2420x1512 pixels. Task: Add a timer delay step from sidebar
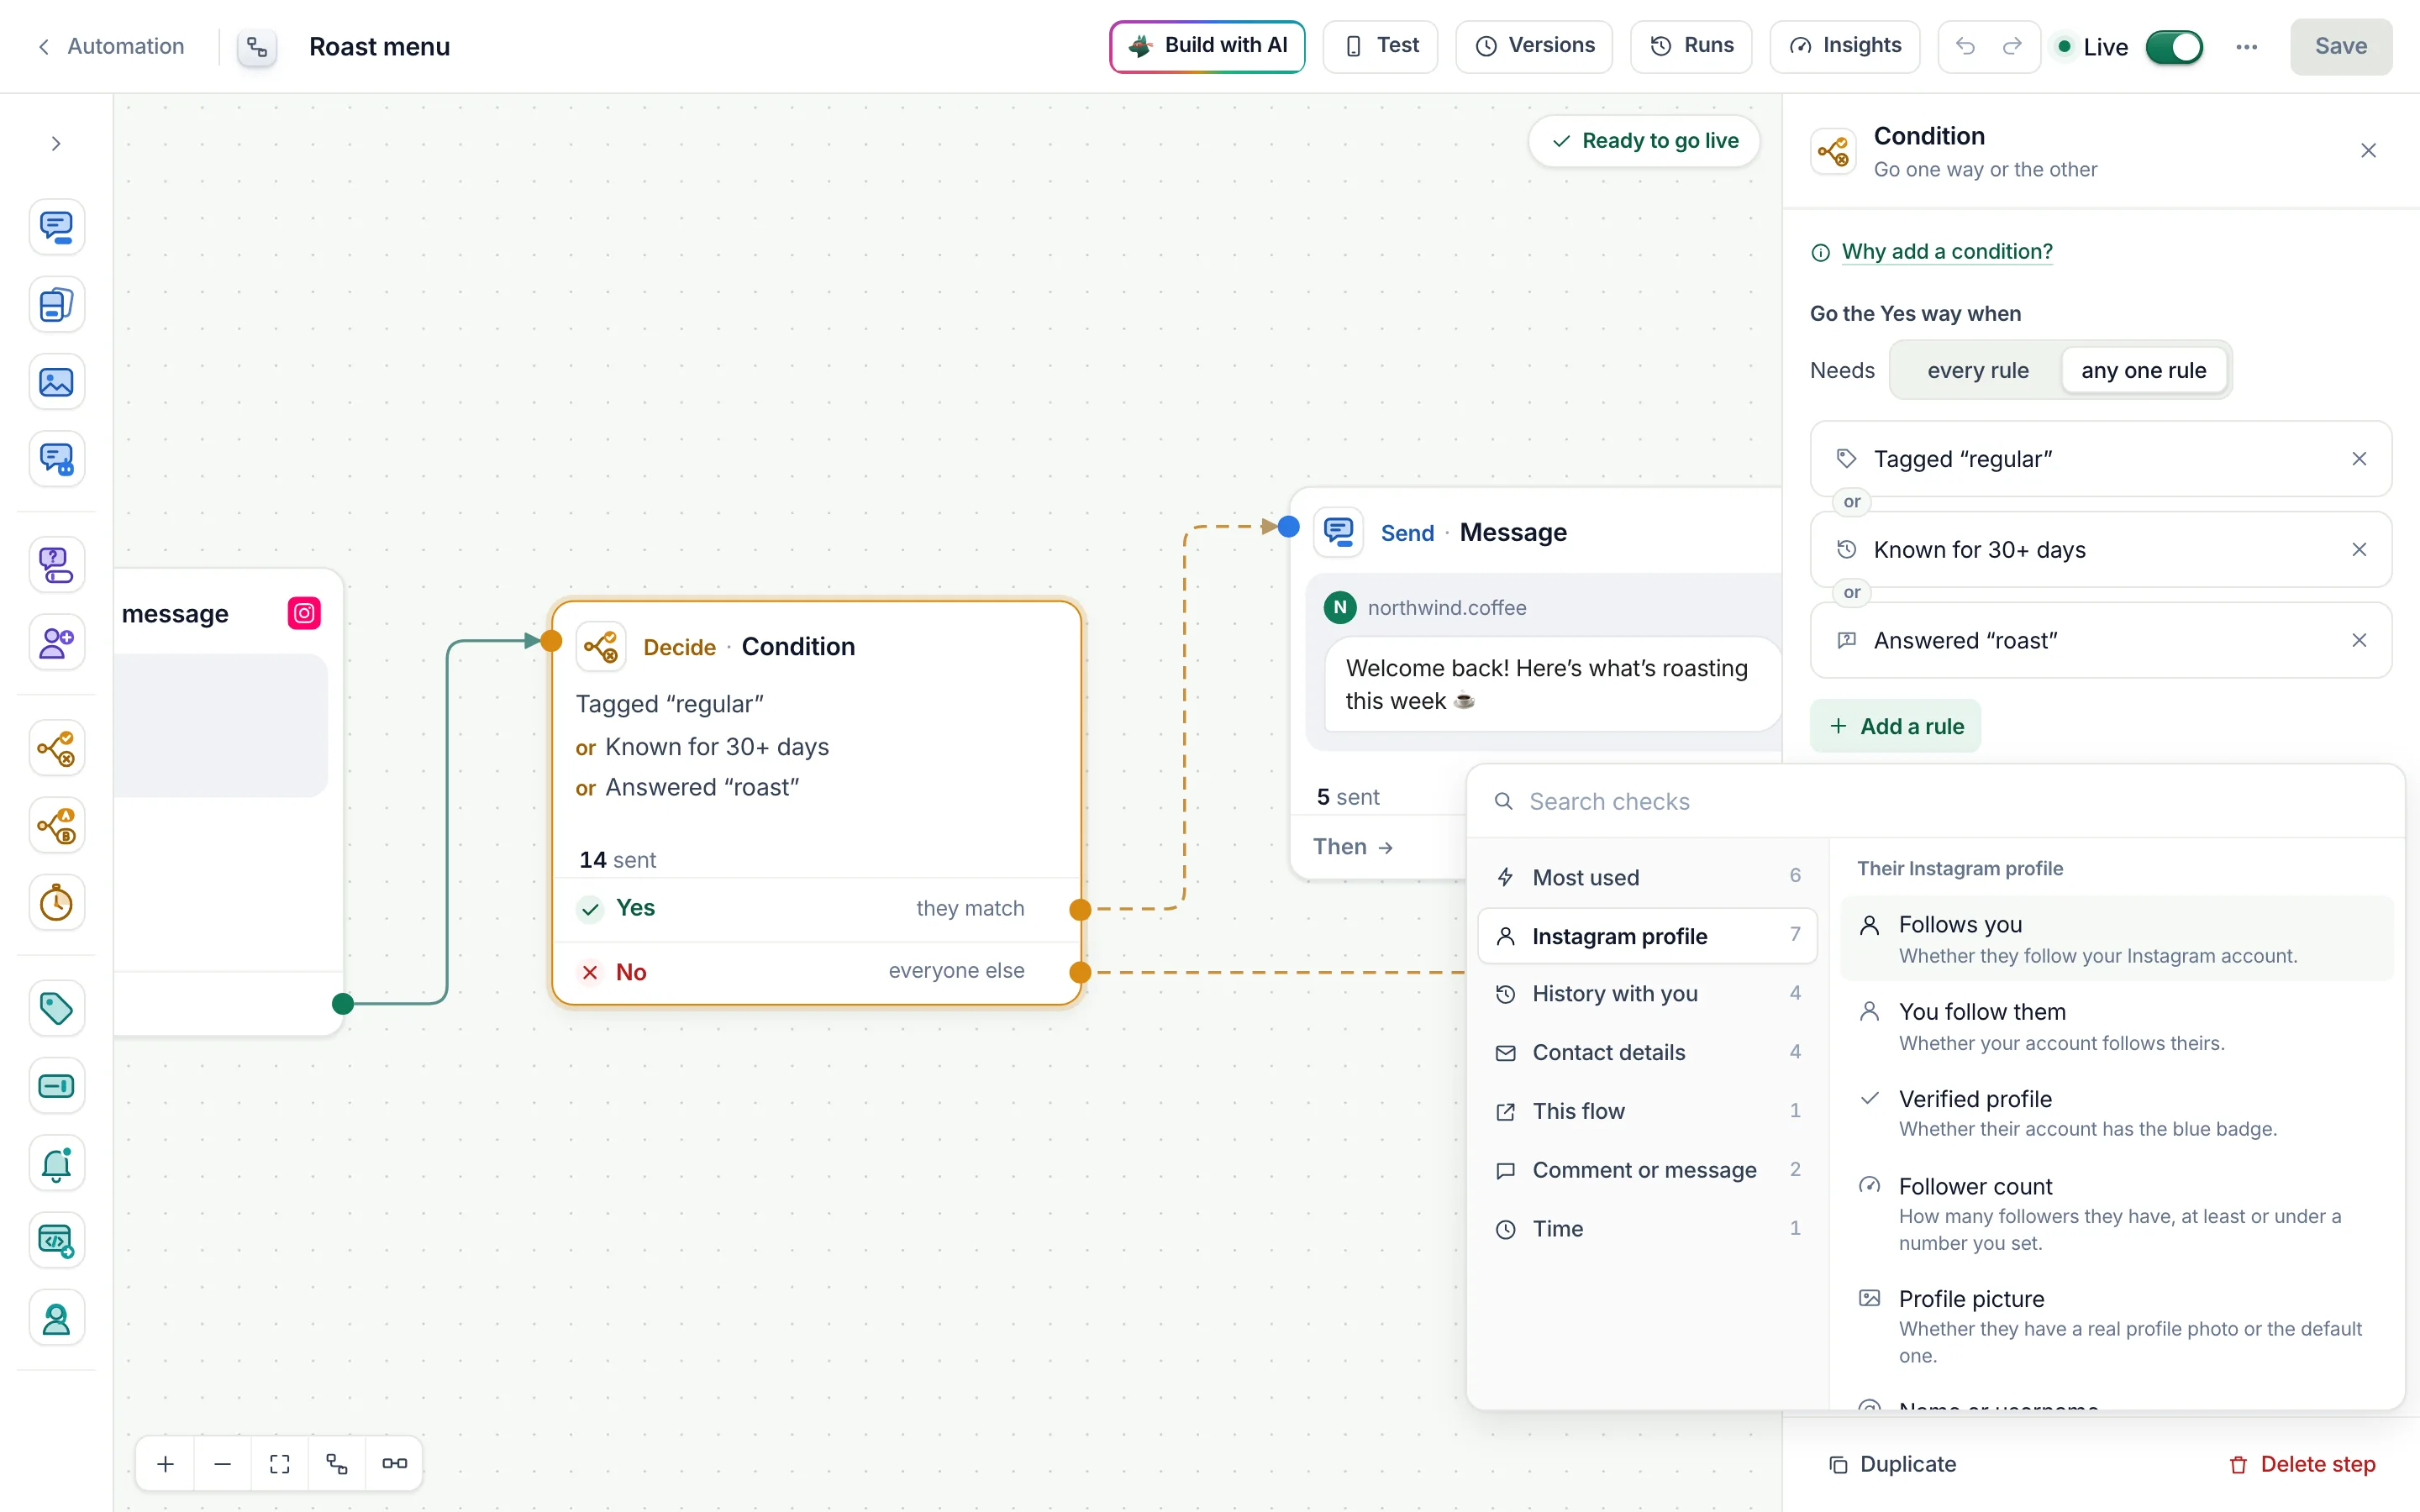point(56,903)
